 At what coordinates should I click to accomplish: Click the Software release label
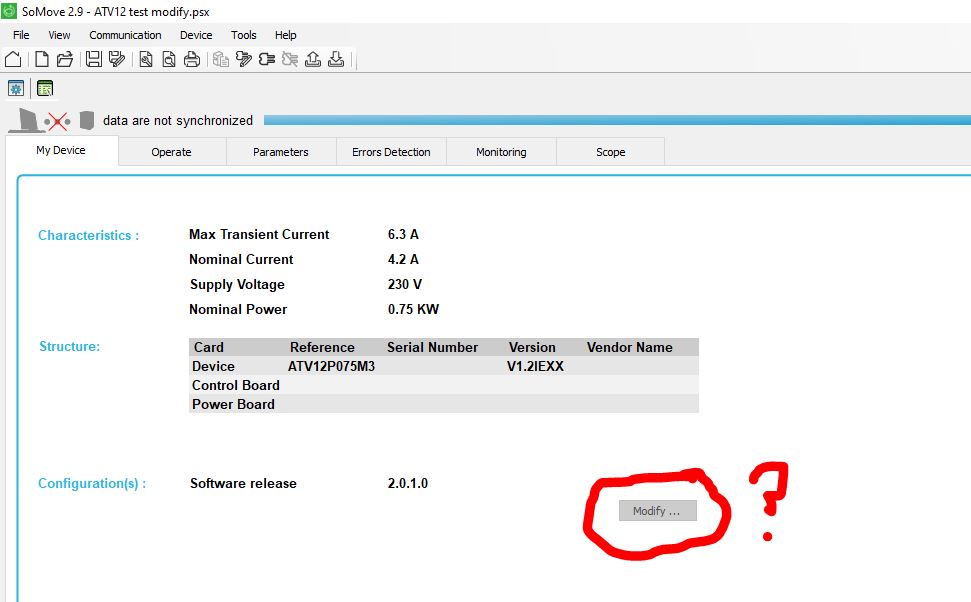[x=243, y=484]
